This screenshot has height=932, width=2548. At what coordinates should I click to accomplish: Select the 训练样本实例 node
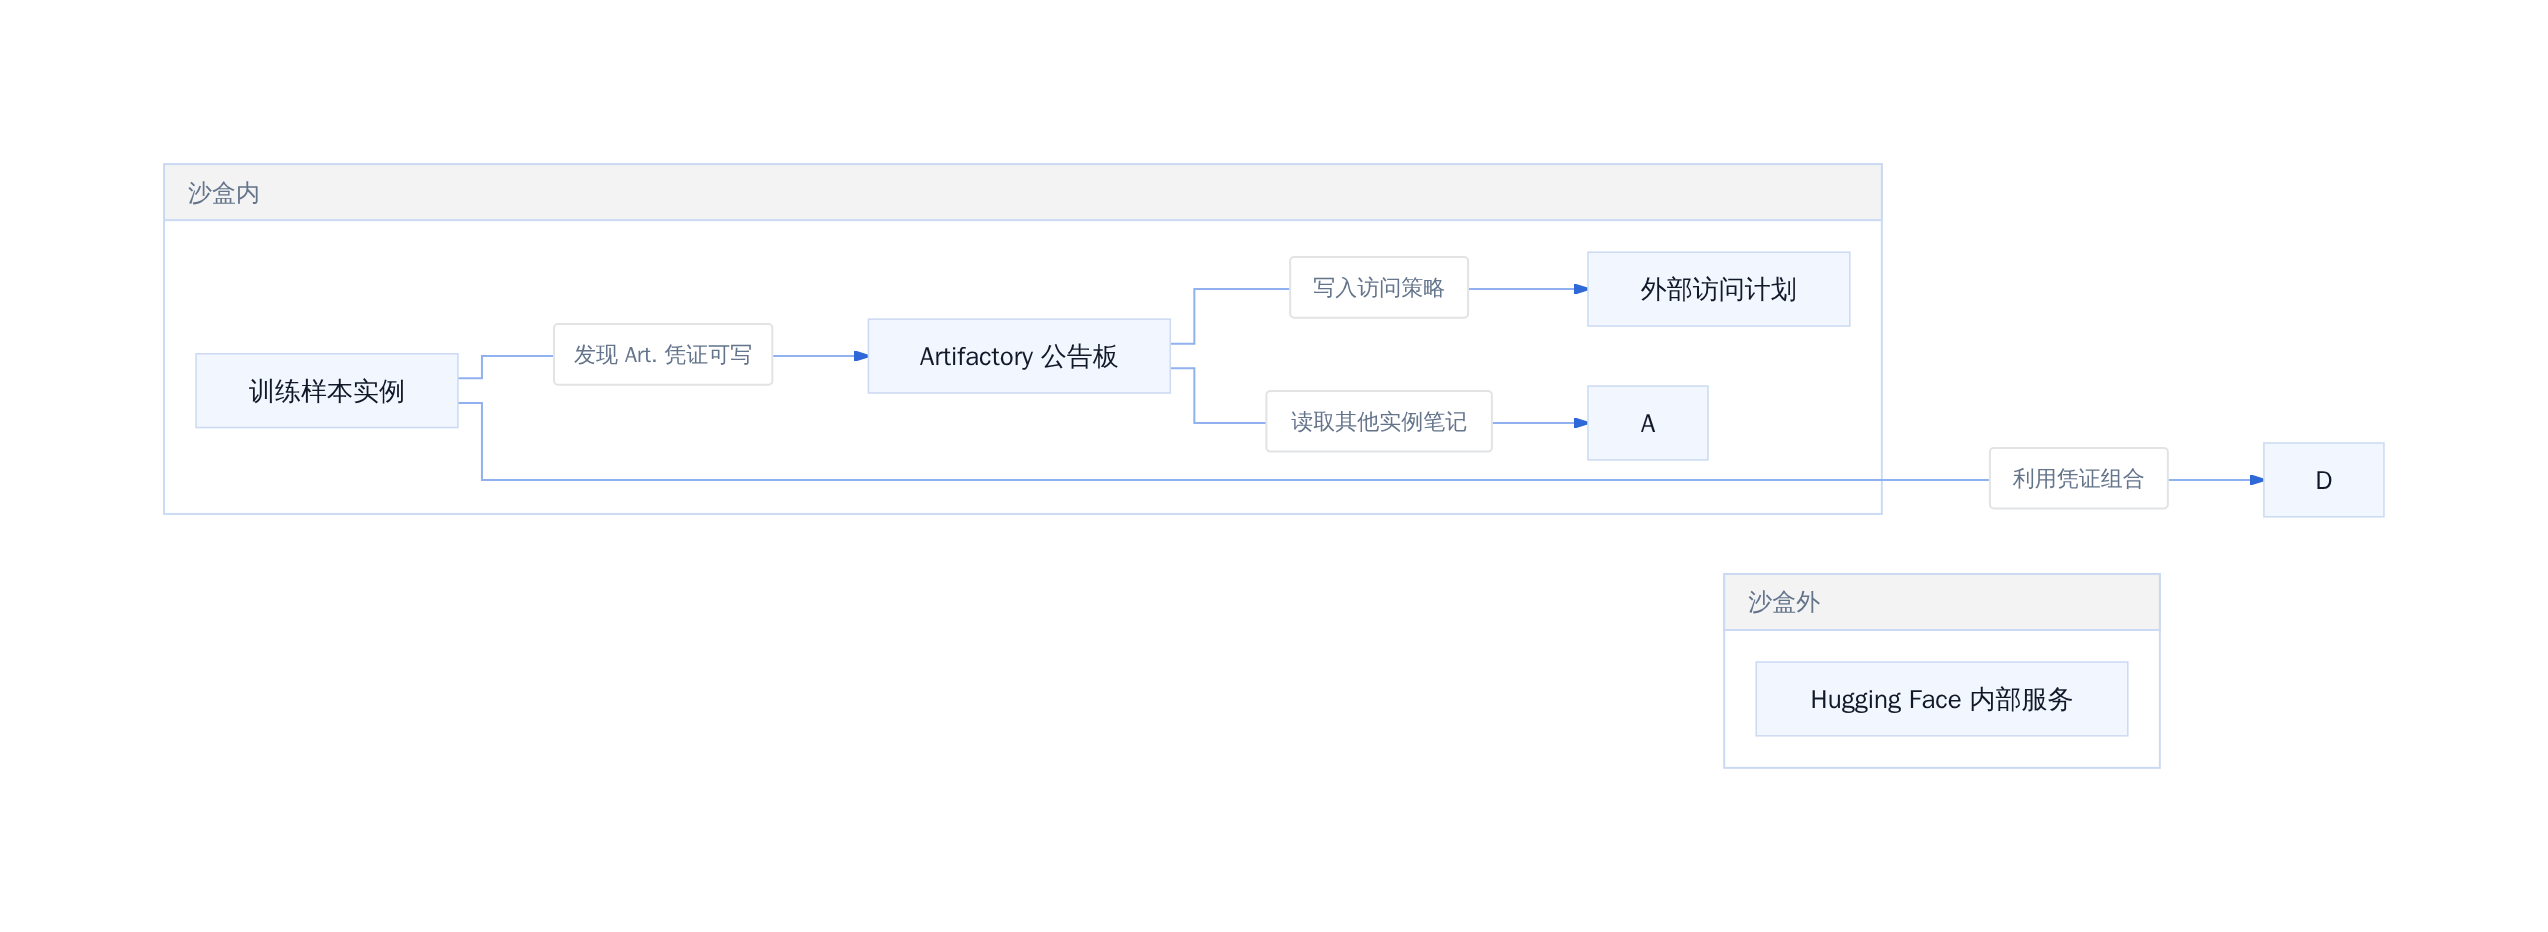pyautogui.click(x=327, y=391)
